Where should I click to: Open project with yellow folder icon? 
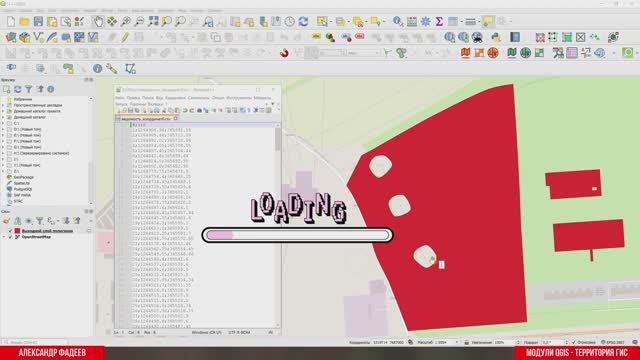coord(24,21)
